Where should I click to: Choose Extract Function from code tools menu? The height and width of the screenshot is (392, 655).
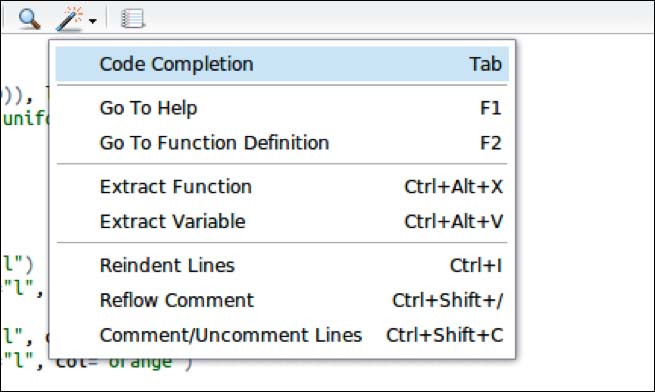(x=282, y=187)
